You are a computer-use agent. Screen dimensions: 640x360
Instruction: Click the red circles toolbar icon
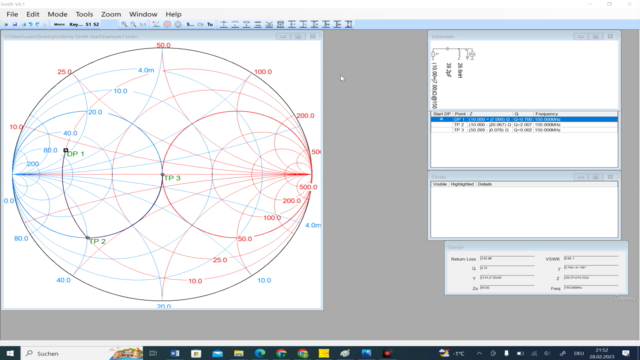[167, 24]
